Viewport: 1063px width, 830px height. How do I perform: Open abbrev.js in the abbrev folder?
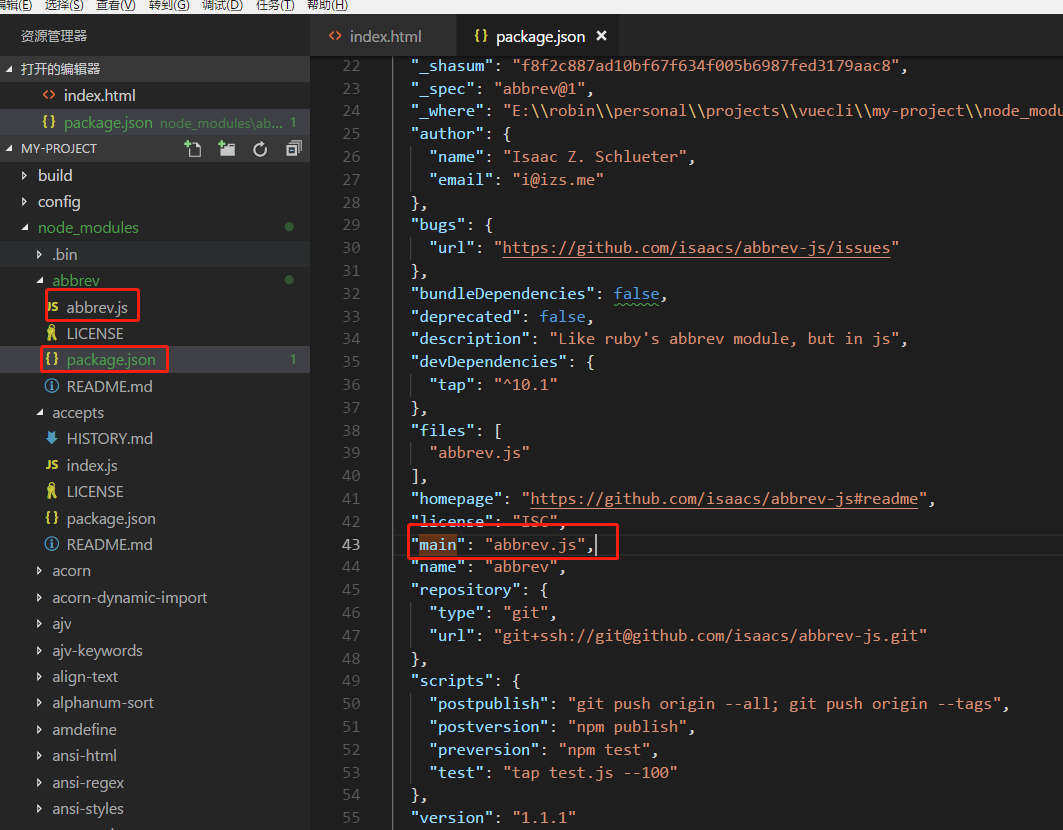click(x=96, y=307)
